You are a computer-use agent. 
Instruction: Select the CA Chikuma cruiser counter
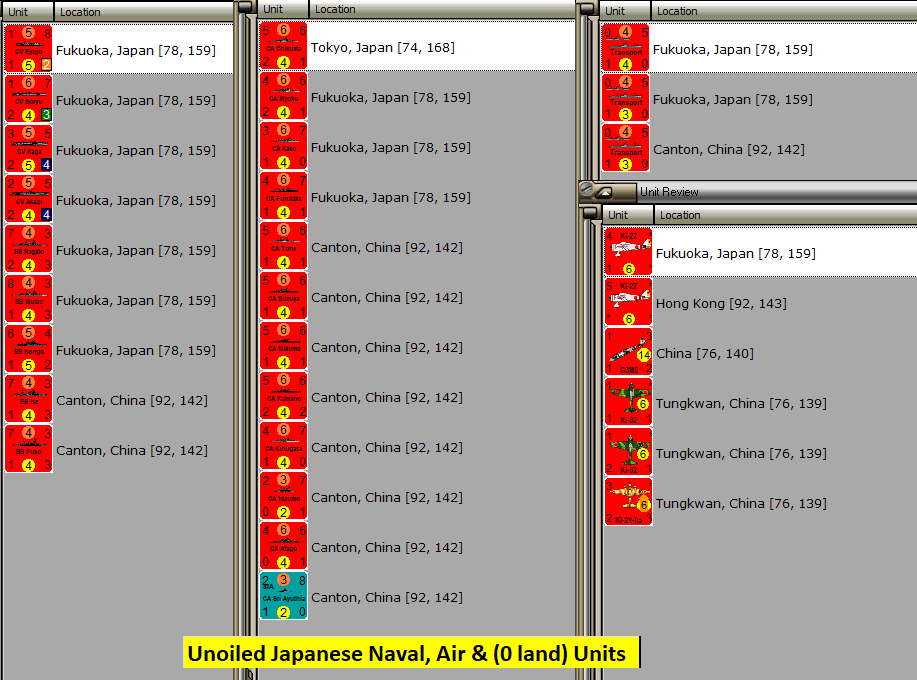(x=284, y=46)
